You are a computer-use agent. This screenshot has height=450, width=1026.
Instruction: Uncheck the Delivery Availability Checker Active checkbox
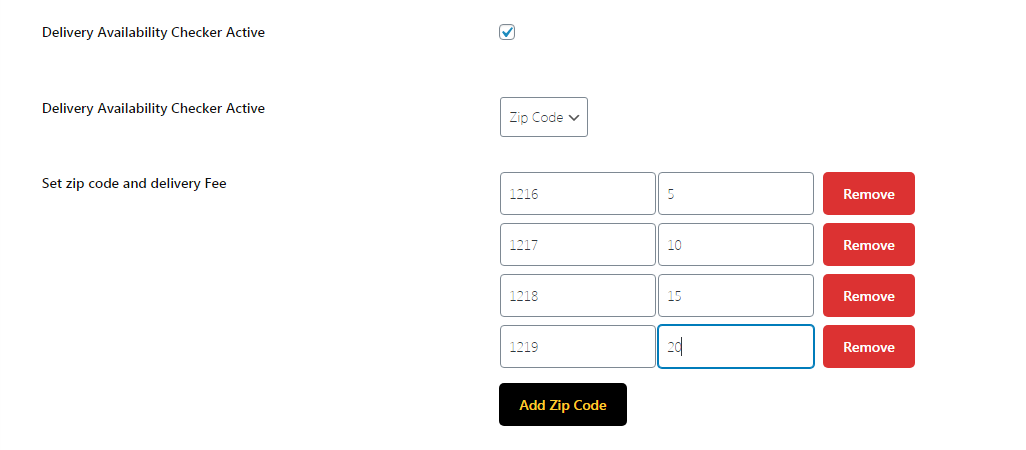[x=507, y=33]
